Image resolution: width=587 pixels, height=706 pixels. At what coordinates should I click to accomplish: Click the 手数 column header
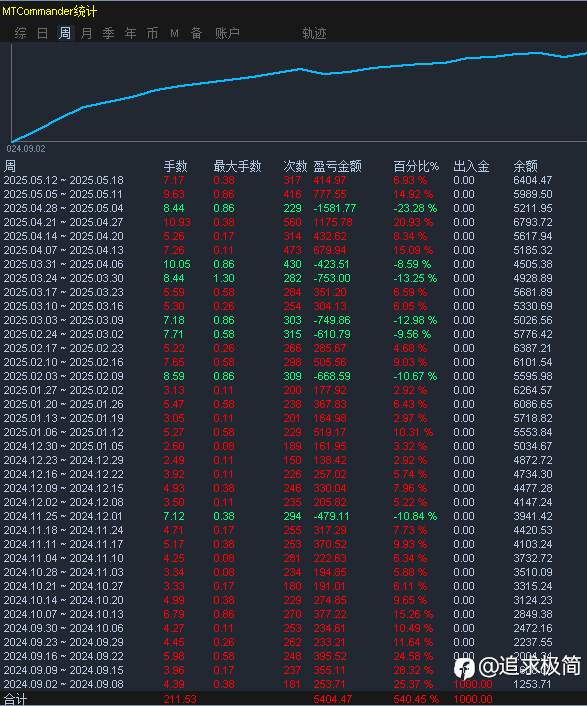[x=175, y=166]
